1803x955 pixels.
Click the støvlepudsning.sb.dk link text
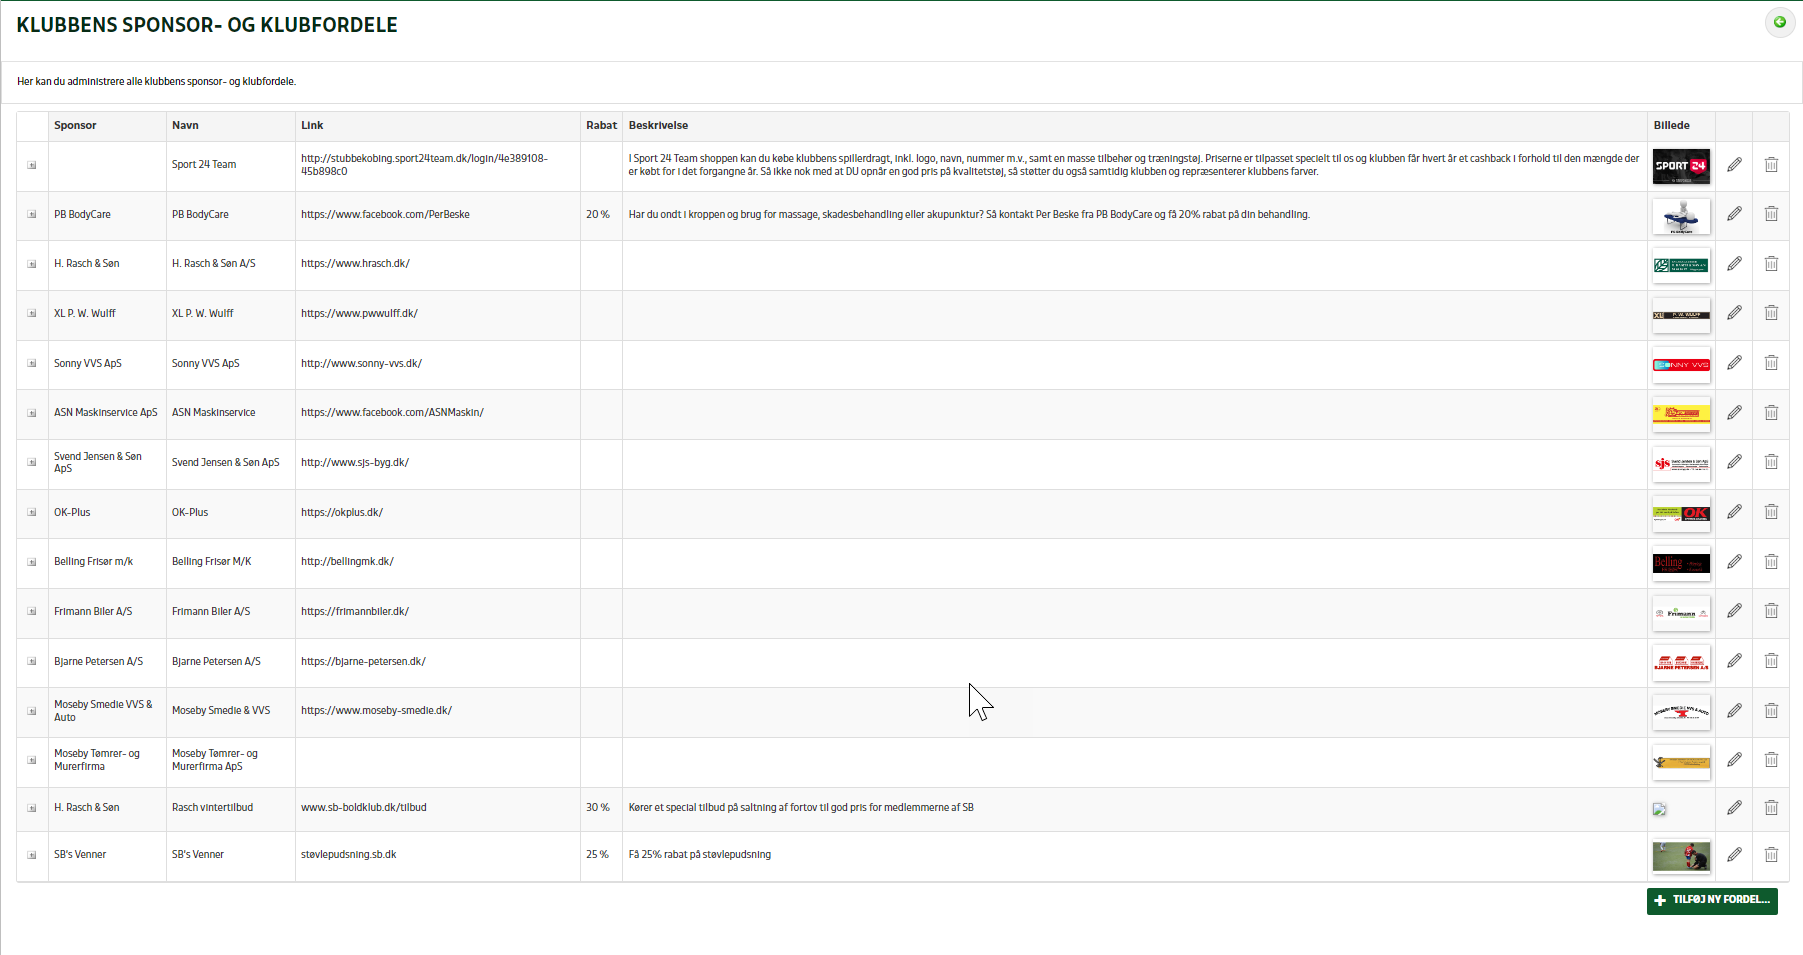pos(348,854)
